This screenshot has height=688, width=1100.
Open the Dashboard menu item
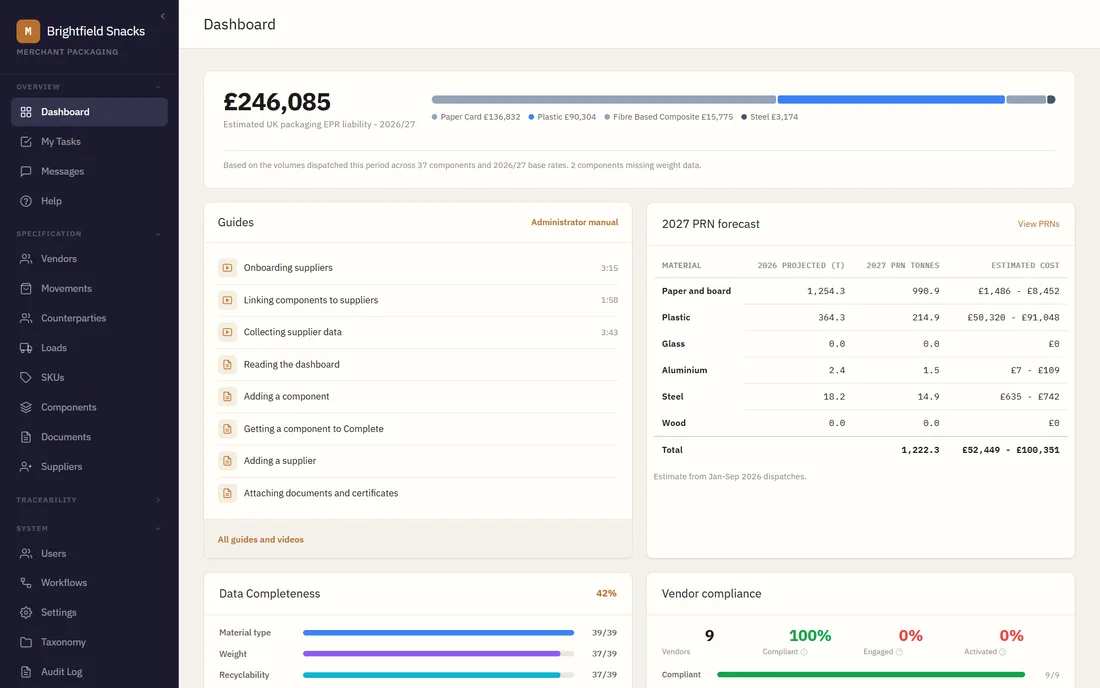click(x=89, y=112)
